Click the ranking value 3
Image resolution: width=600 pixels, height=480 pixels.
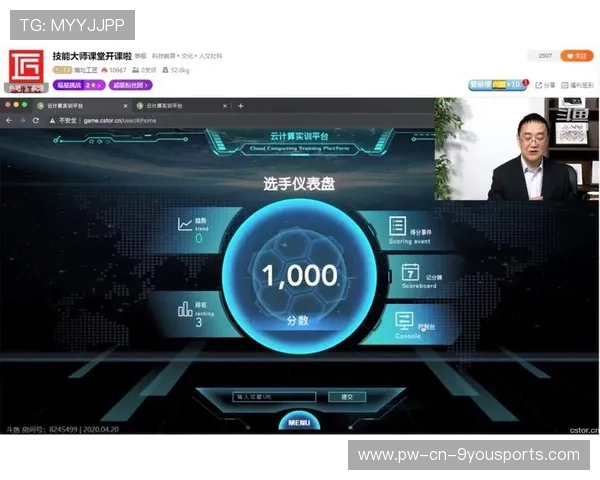click(199, 323)
